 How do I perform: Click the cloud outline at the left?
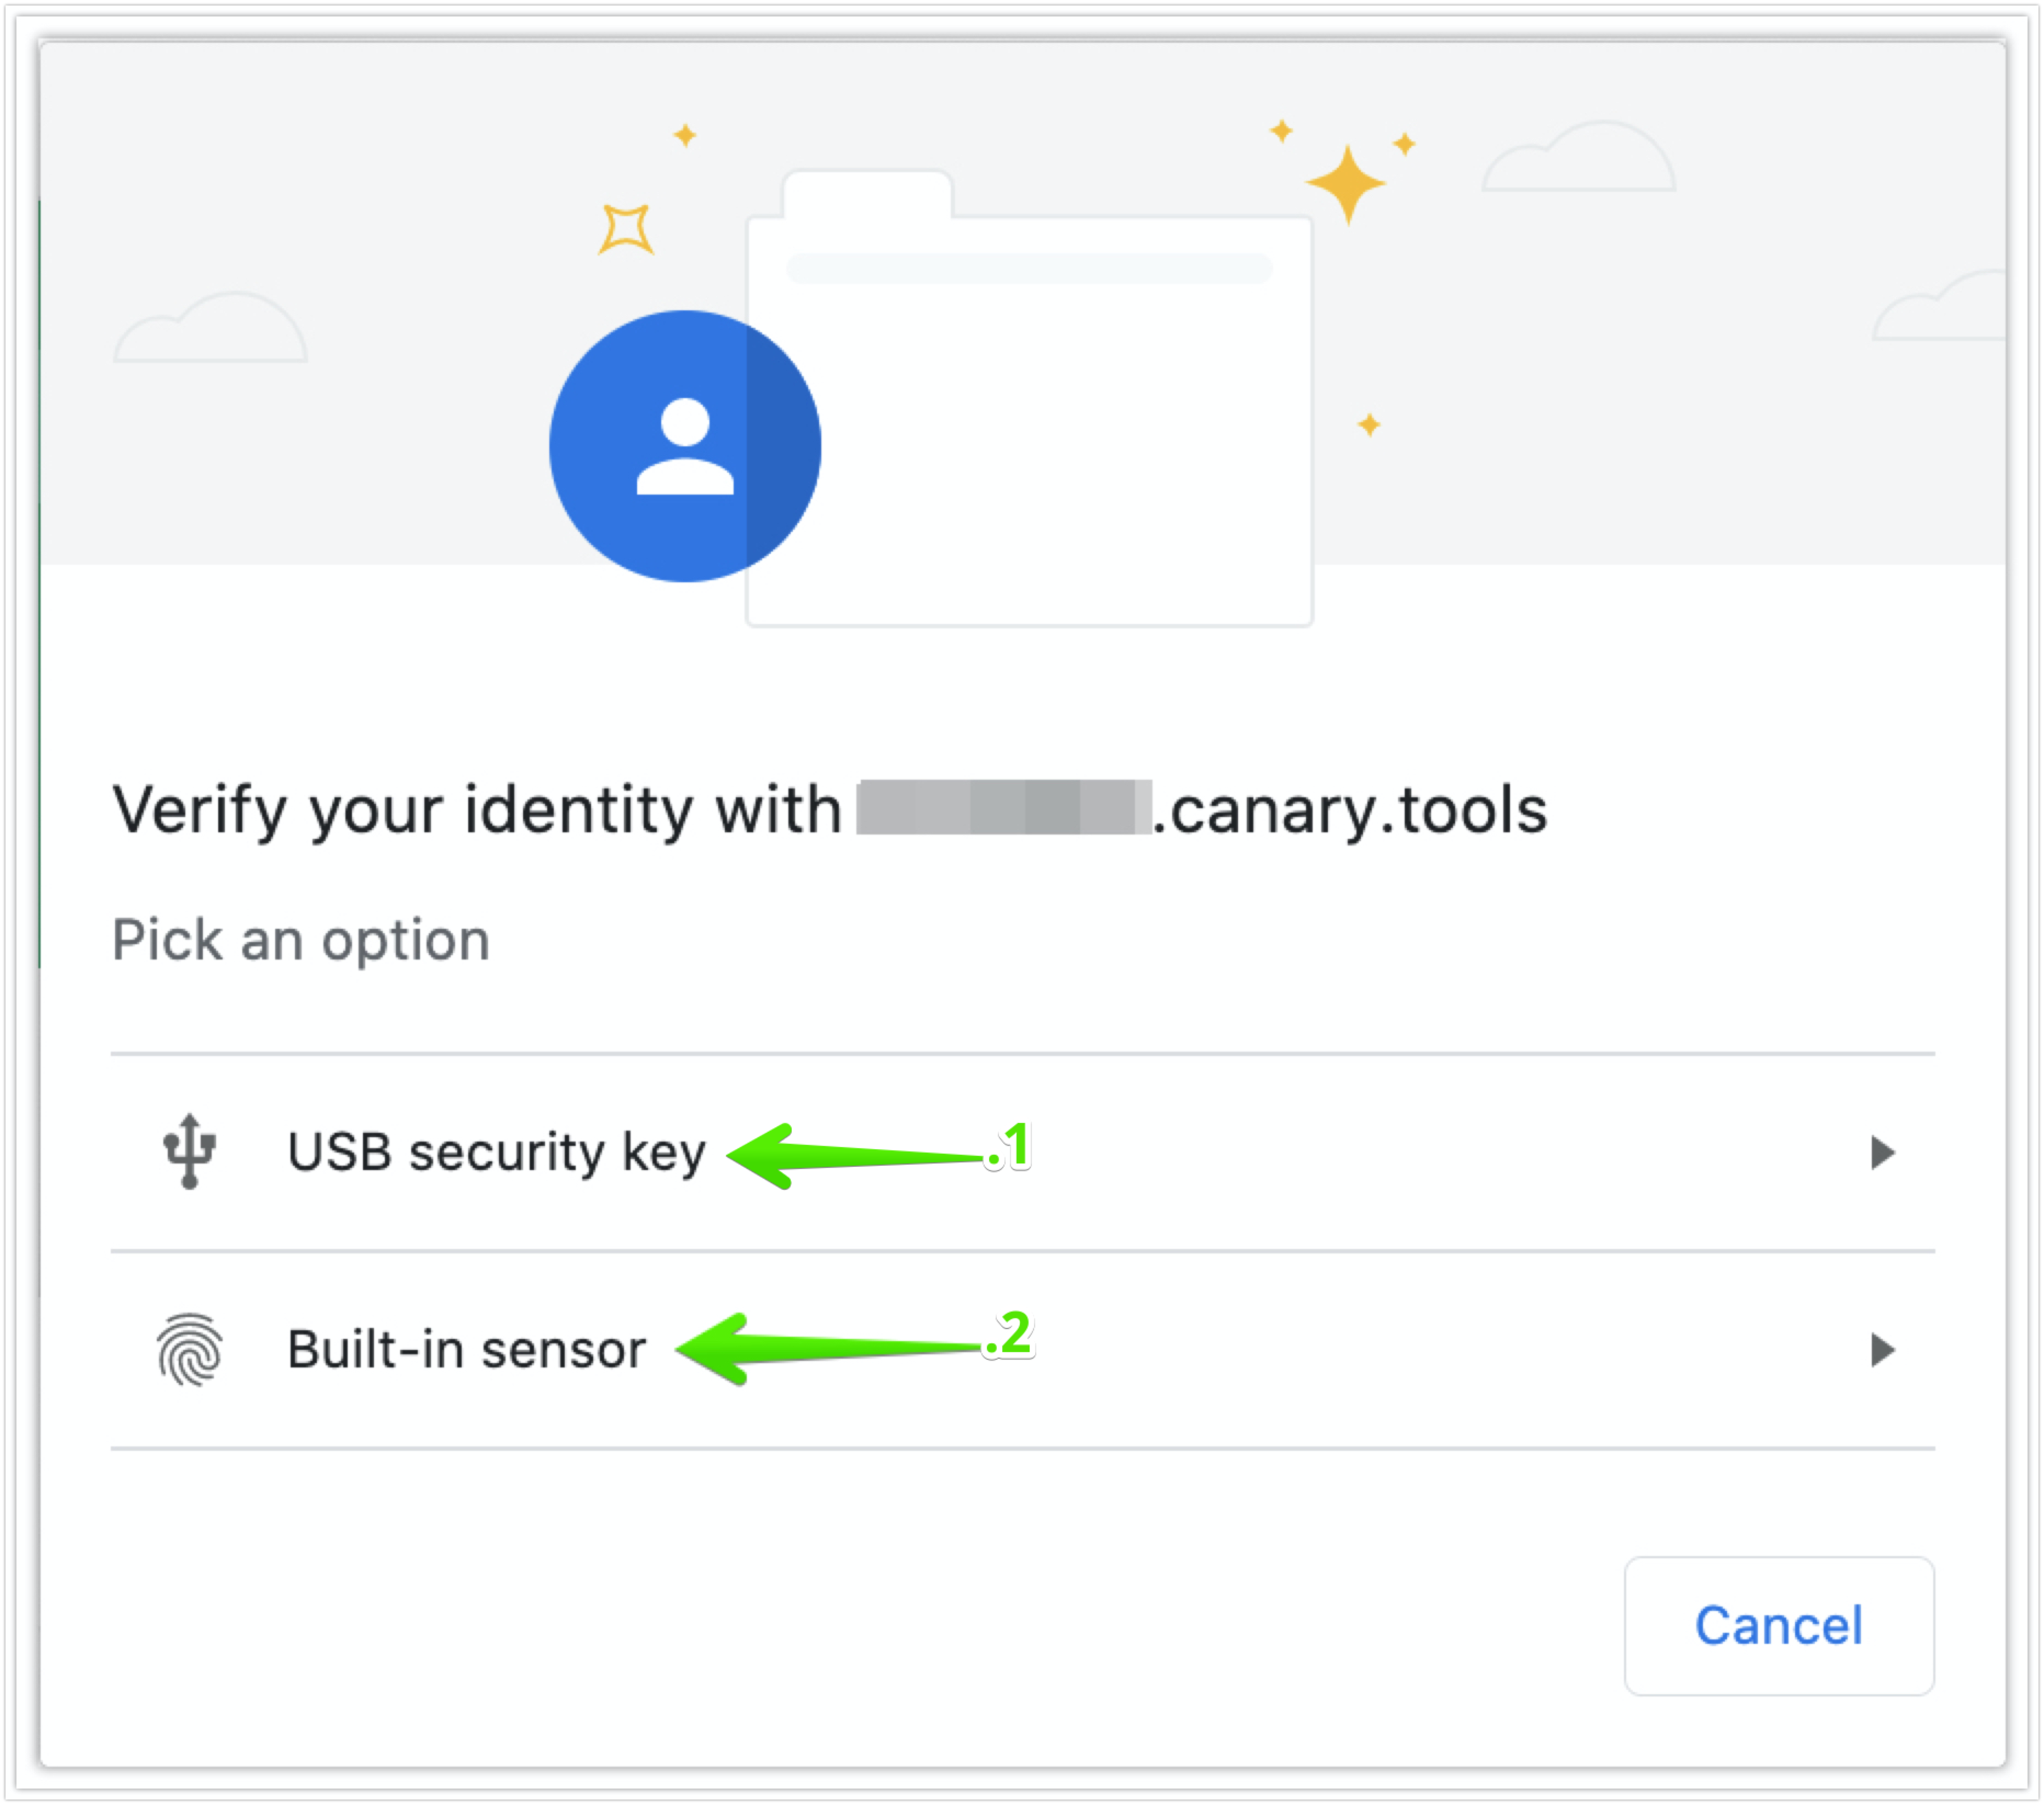[210, 327]
